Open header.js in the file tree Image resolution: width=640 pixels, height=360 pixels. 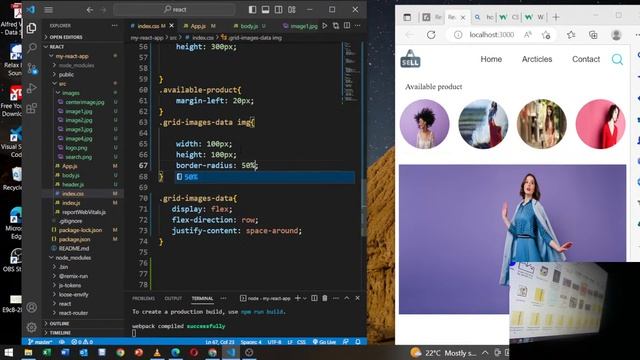(x=73, y=184)
